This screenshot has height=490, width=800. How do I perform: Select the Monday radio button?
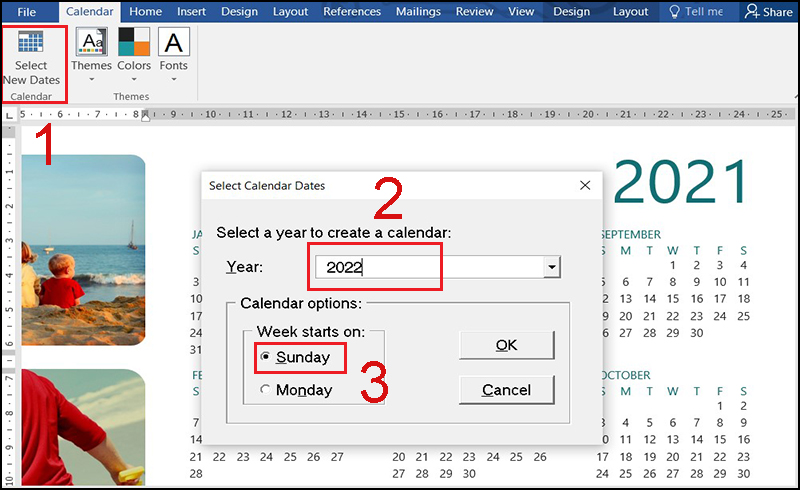coord(265,390)
